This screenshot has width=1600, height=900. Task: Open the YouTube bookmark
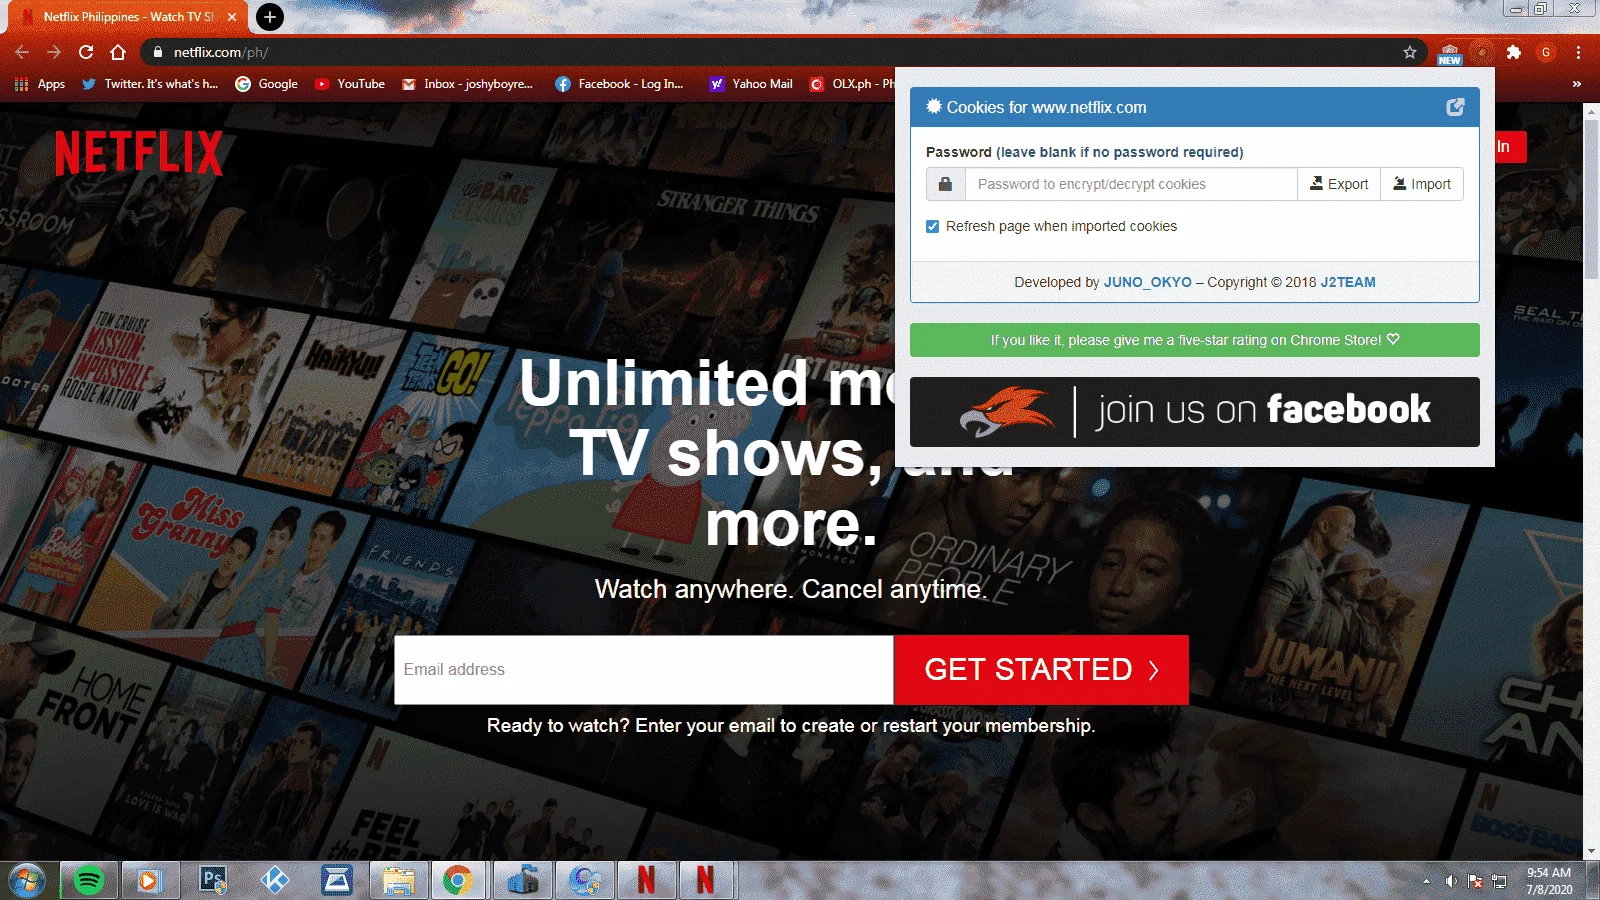pos(350,84)
